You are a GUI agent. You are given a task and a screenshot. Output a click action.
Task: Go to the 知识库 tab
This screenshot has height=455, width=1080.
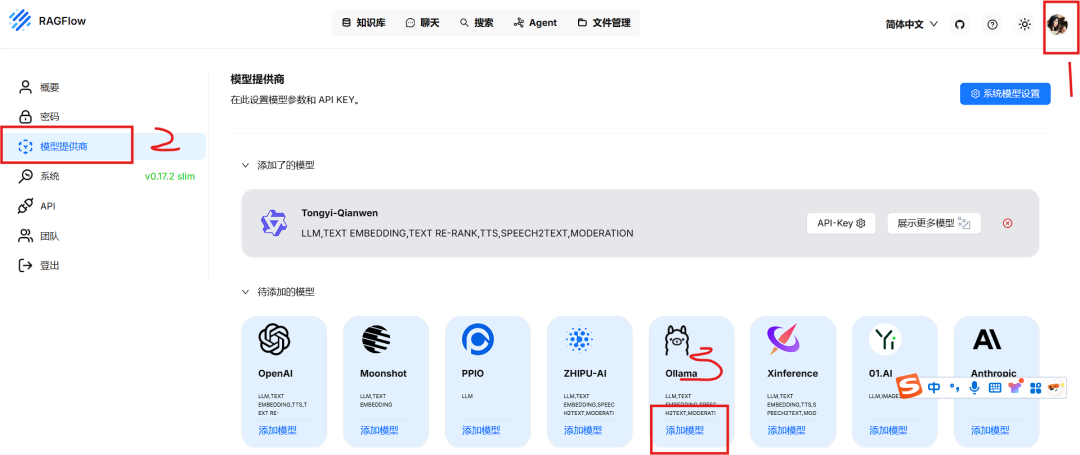[364, 23]
